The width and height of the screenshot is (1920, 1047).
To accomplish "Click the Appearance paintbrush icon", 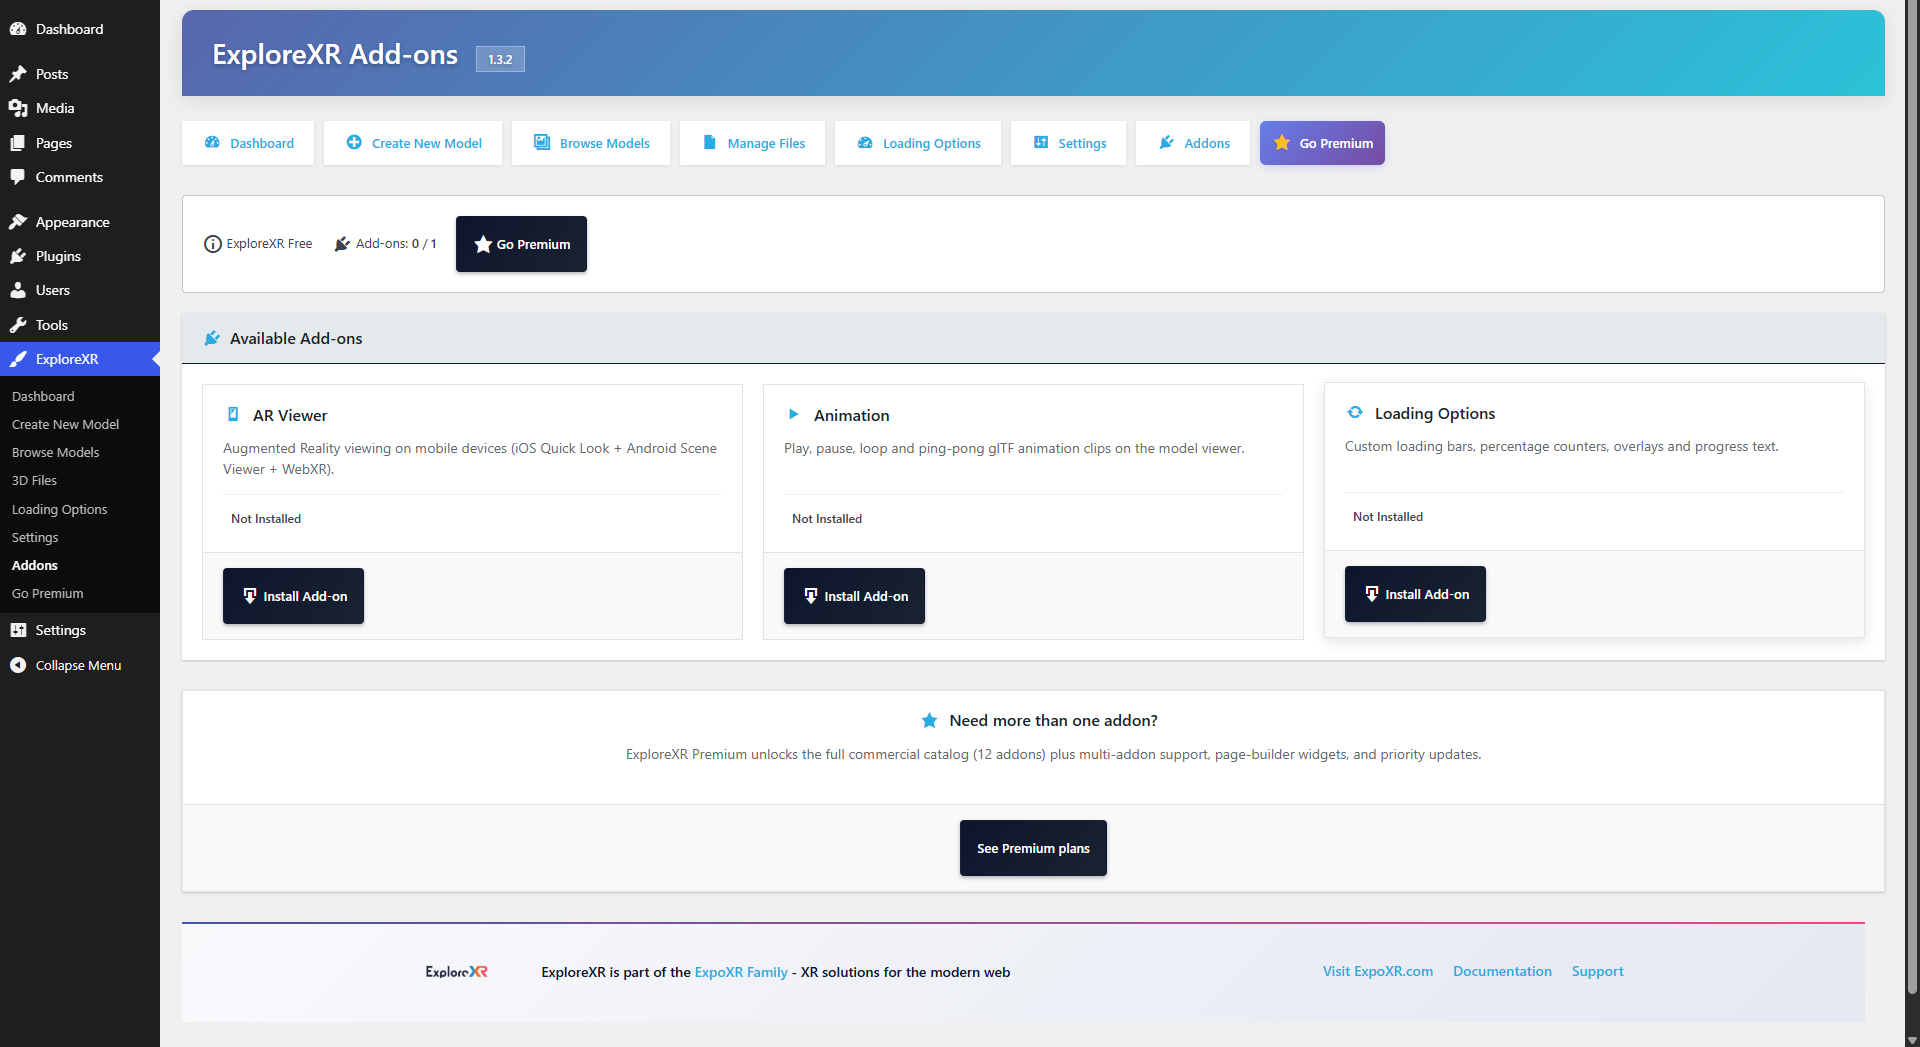I will (18, 222).
